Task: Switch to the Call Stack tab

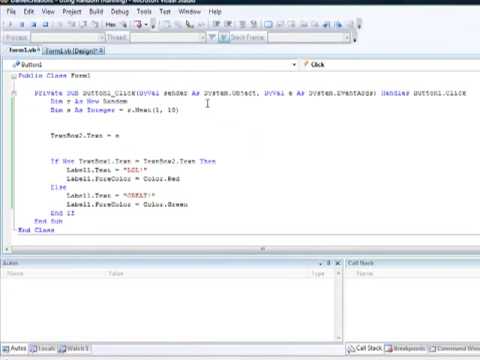Action: coord(364,349)
